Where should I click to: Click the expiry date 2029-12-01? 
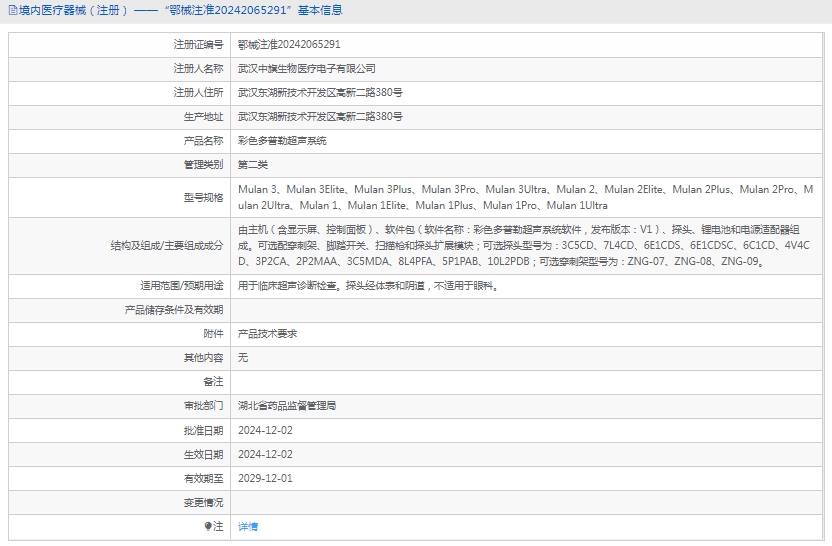click(265, 478)
